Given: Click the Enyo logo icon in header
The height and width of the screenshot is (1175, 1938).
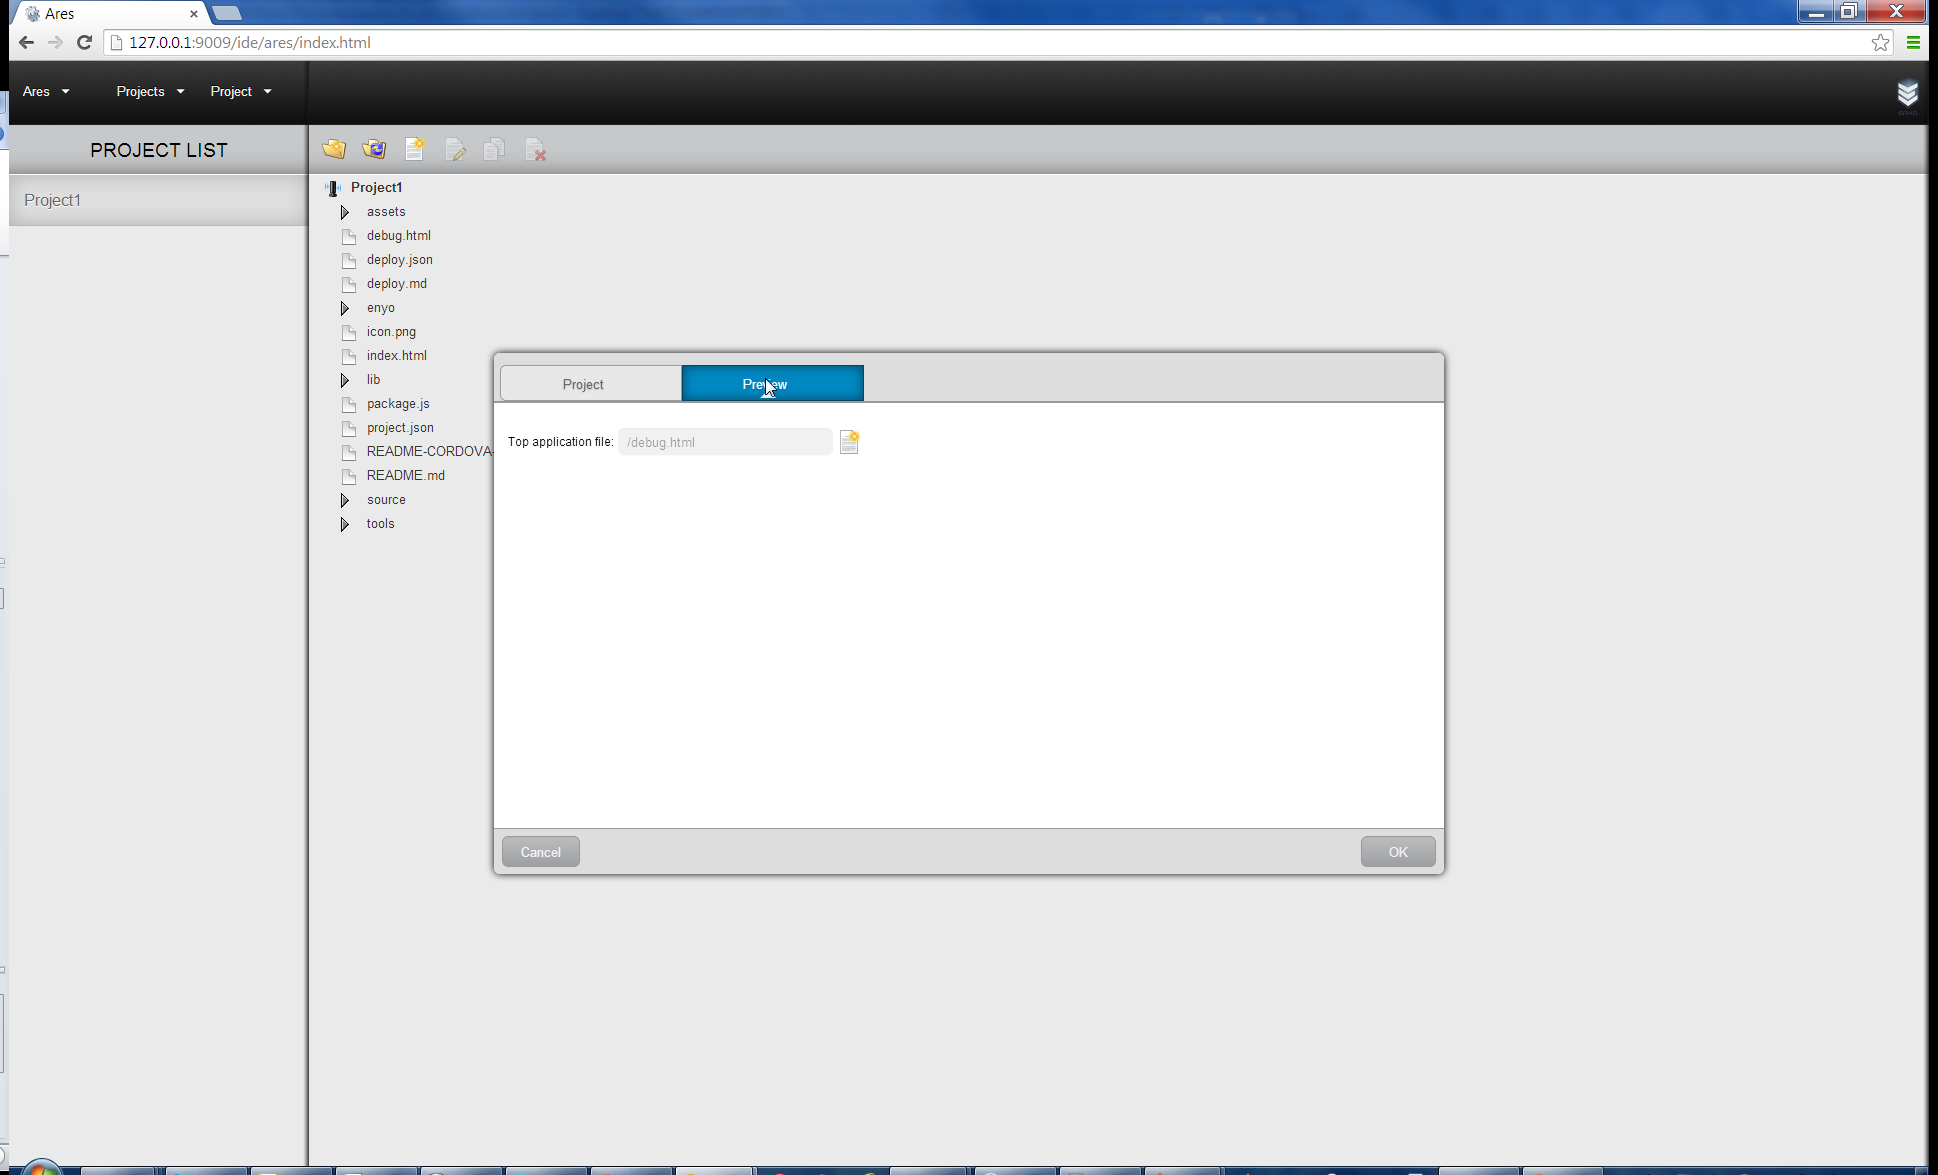Looking at the screenshot, I should pyautogui.click(x=1907, y=94).
